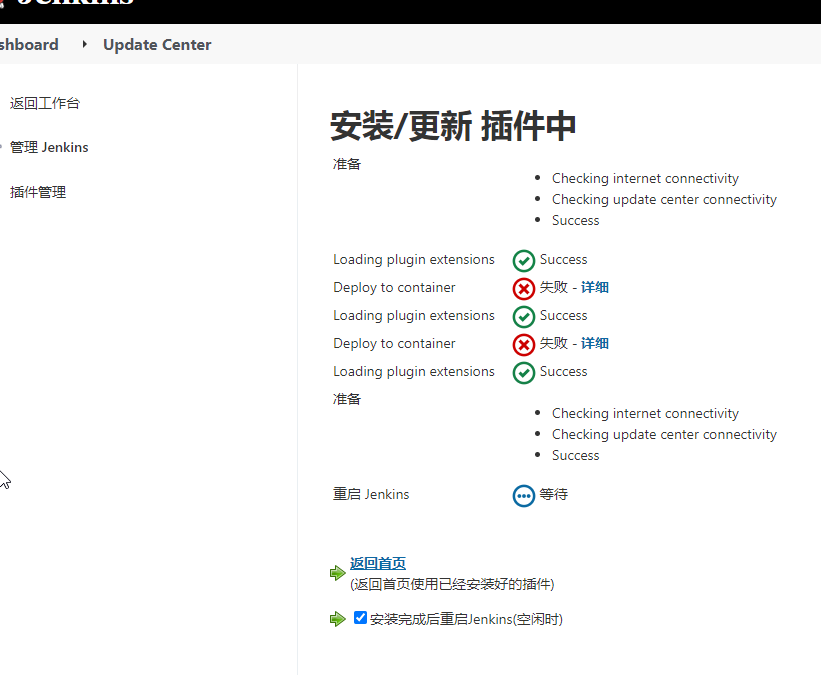Click first Deploy to container label
Screen dimensions: 821x675
click(394, 287)
